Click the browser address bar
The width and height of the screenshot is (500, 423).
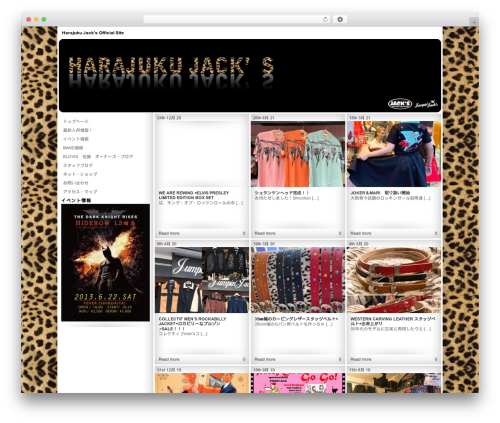237,19
